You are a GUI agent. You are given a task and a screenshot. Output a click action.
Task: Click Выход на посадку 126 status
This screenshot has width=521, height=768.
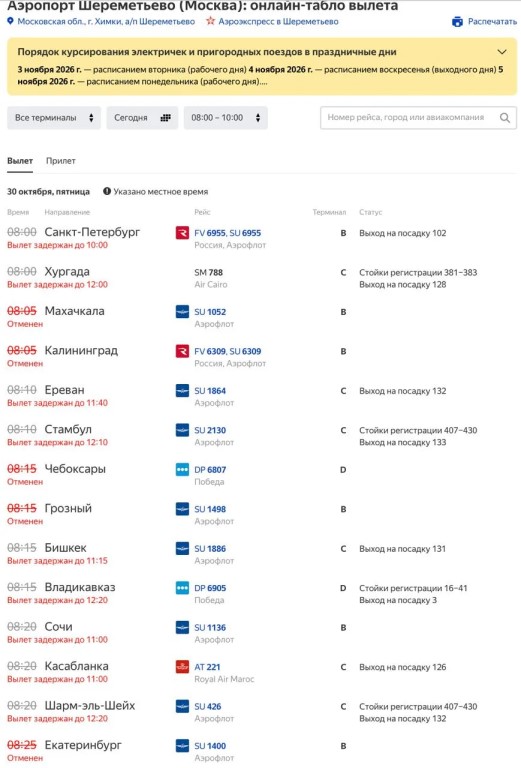(403, 667)
